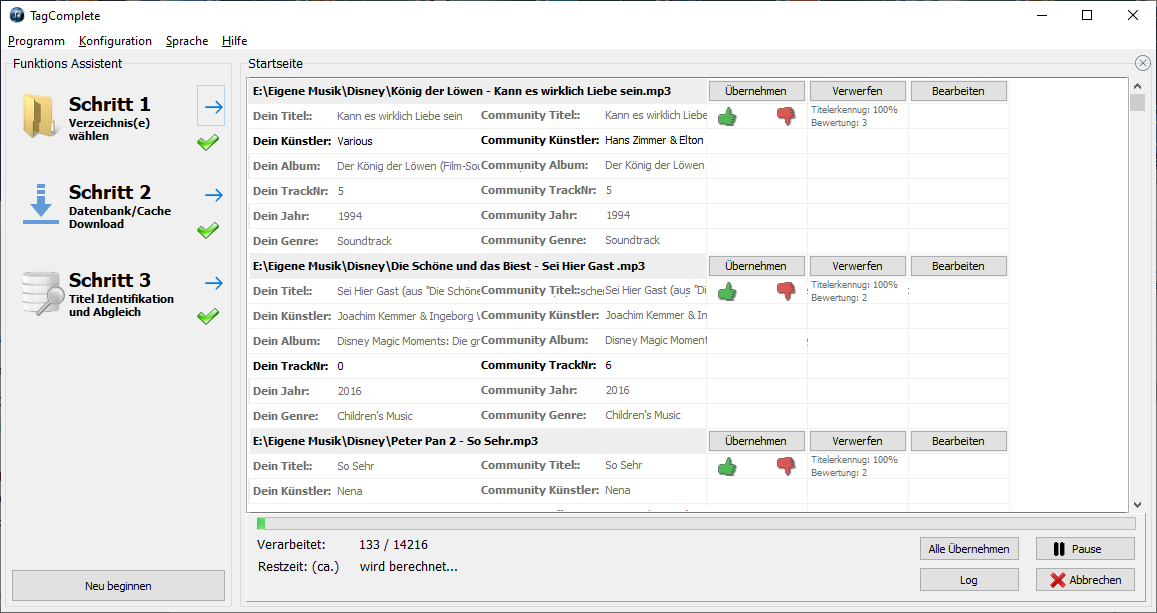The image size is (1157, 613).
Task: Click the scroll up arrow of results list
Action: 1137,86
